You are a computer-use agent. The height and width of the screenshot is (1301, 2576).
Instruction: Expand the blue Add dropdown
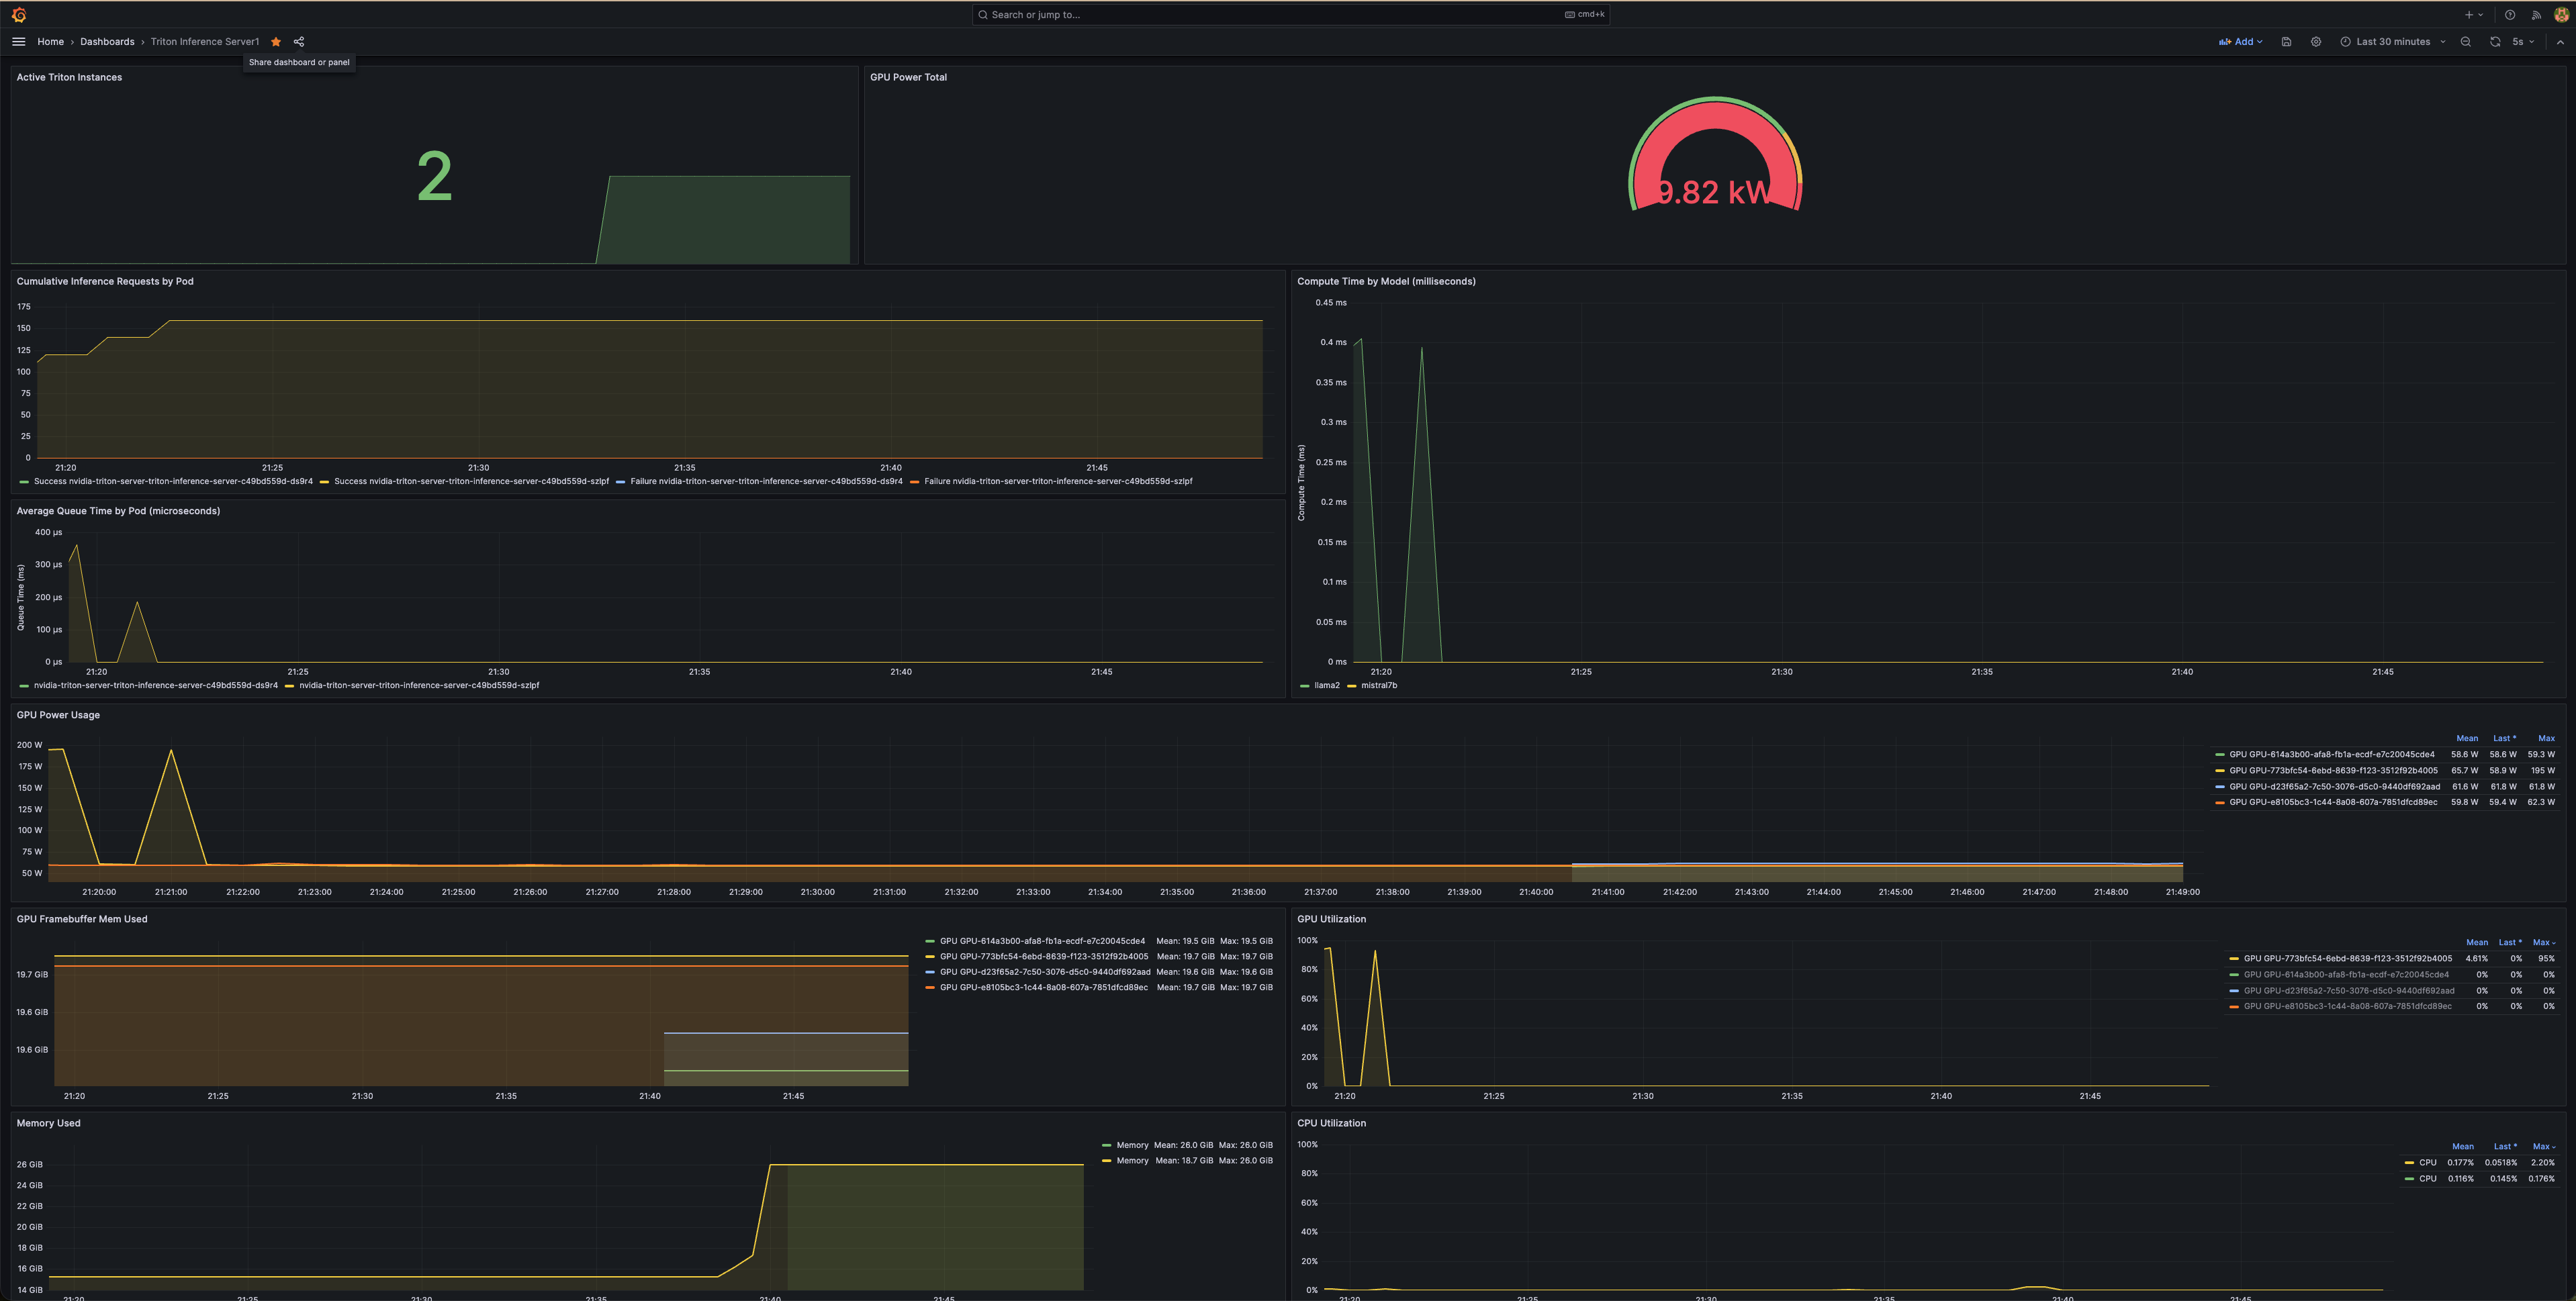[x=2240, y=42]
